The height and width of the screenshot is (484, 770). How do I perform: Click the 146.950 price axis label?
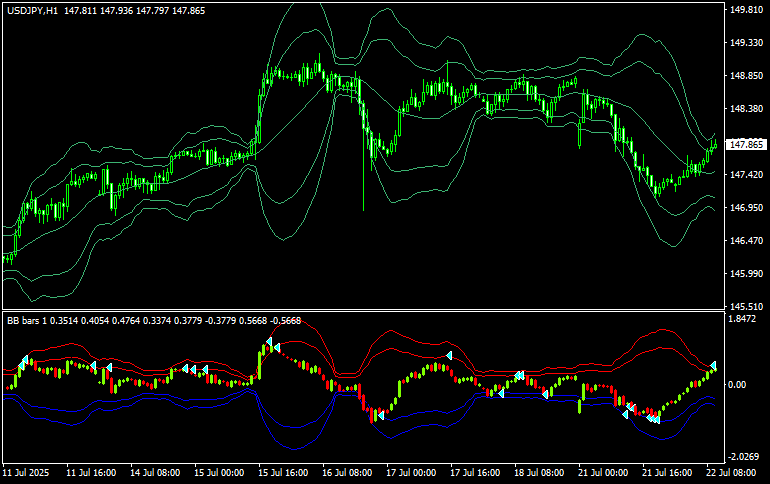746,208
